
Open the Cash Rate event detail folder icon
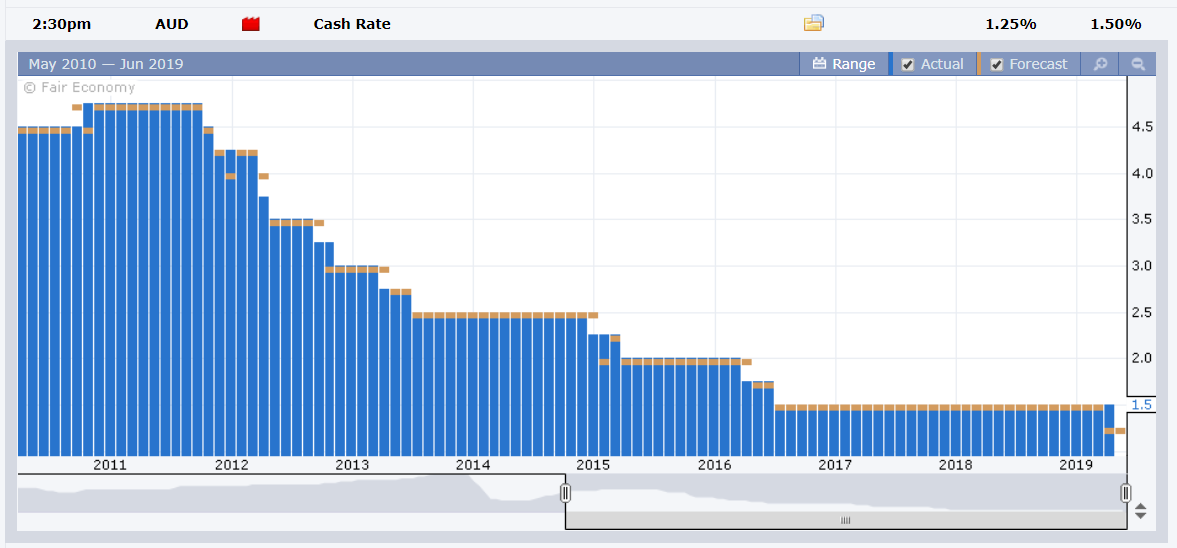coord(814,23)
